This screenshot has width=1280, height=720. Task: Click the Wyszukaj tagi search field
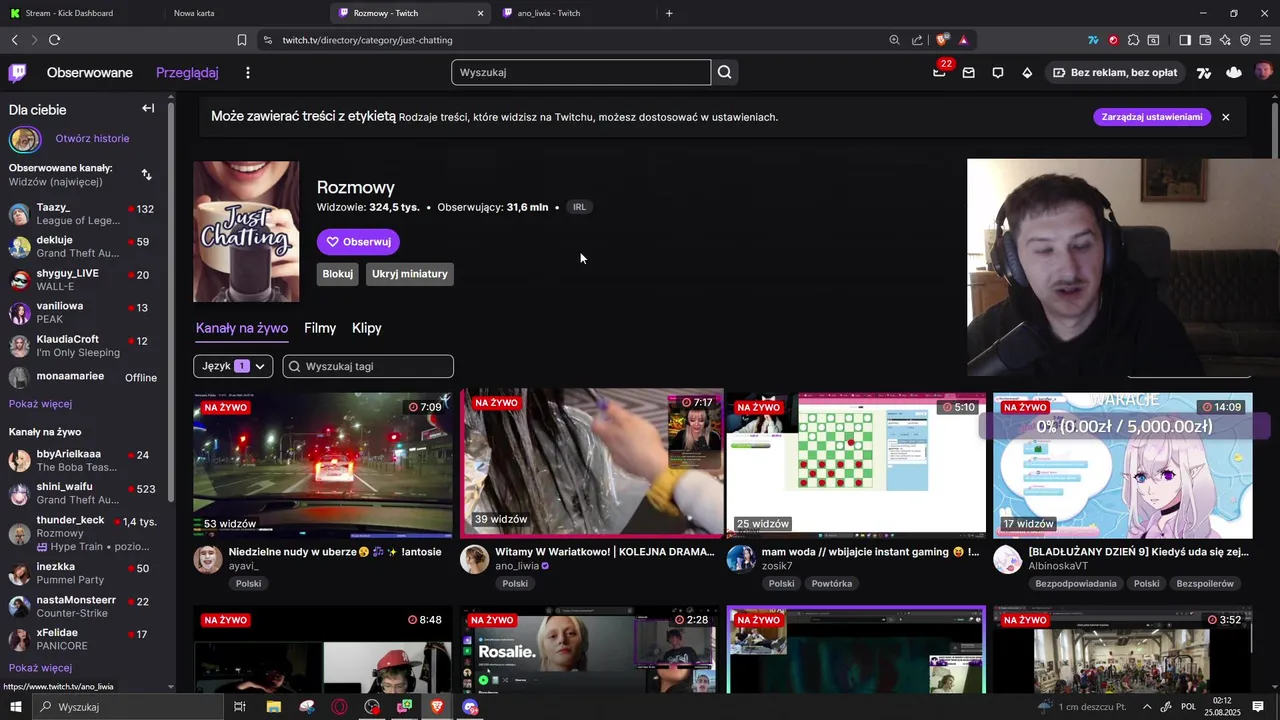point(368,366)
